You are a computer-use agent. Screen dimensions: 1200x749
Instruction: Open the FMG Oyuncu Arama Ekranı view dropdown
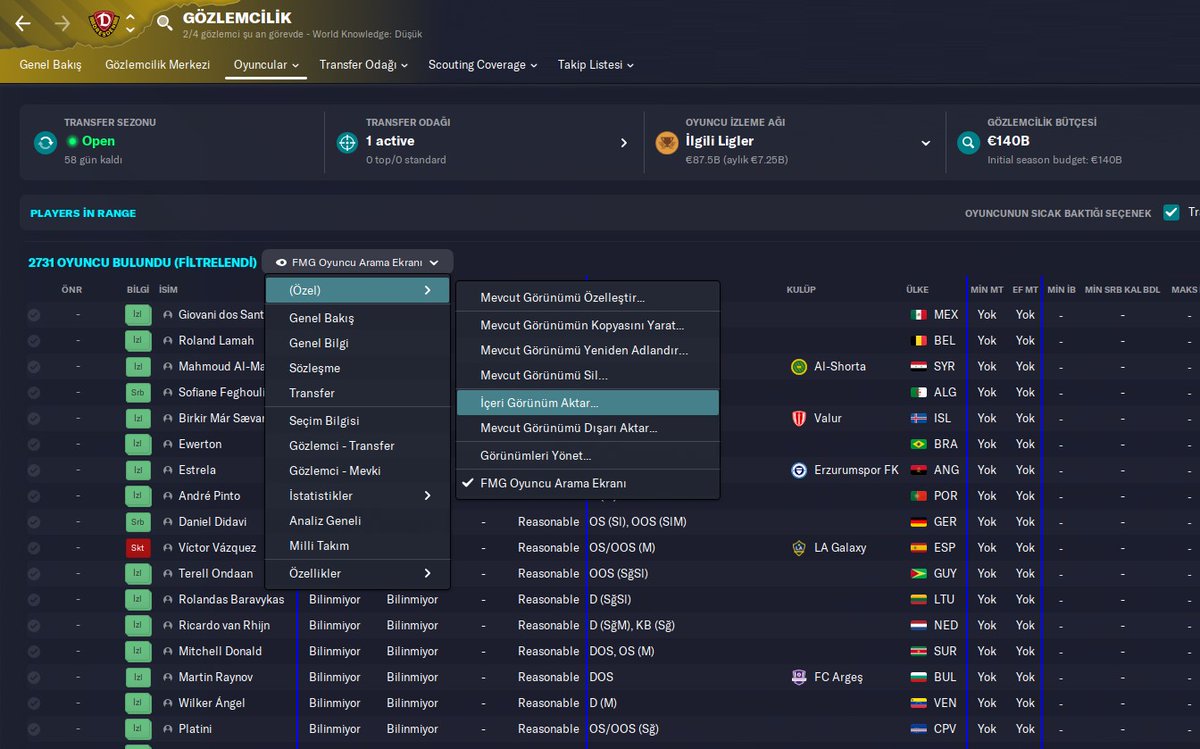(357, 262)
